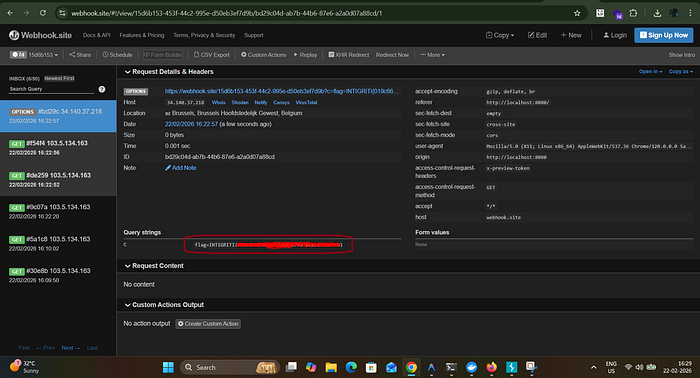This screenshot has width=700, height=378.
Task: Open browser downloads icon
Action: pos(657,13)
